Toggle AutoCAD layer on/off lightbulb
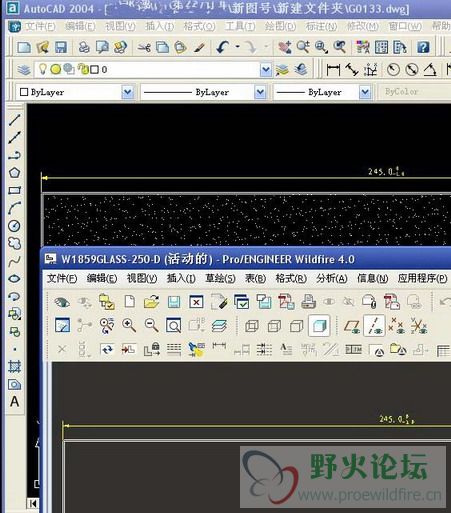451x513 pixels. coord(43,69)
